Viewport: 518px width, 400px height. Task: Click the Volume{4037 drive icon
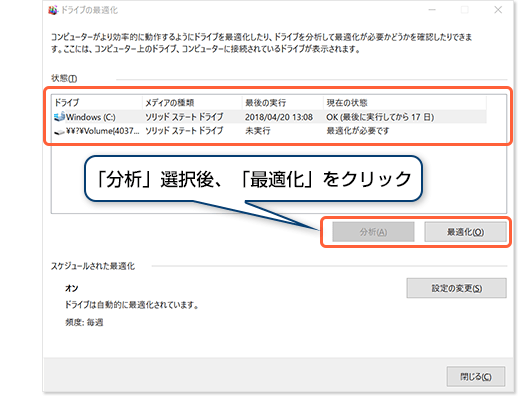click(59, 132)
